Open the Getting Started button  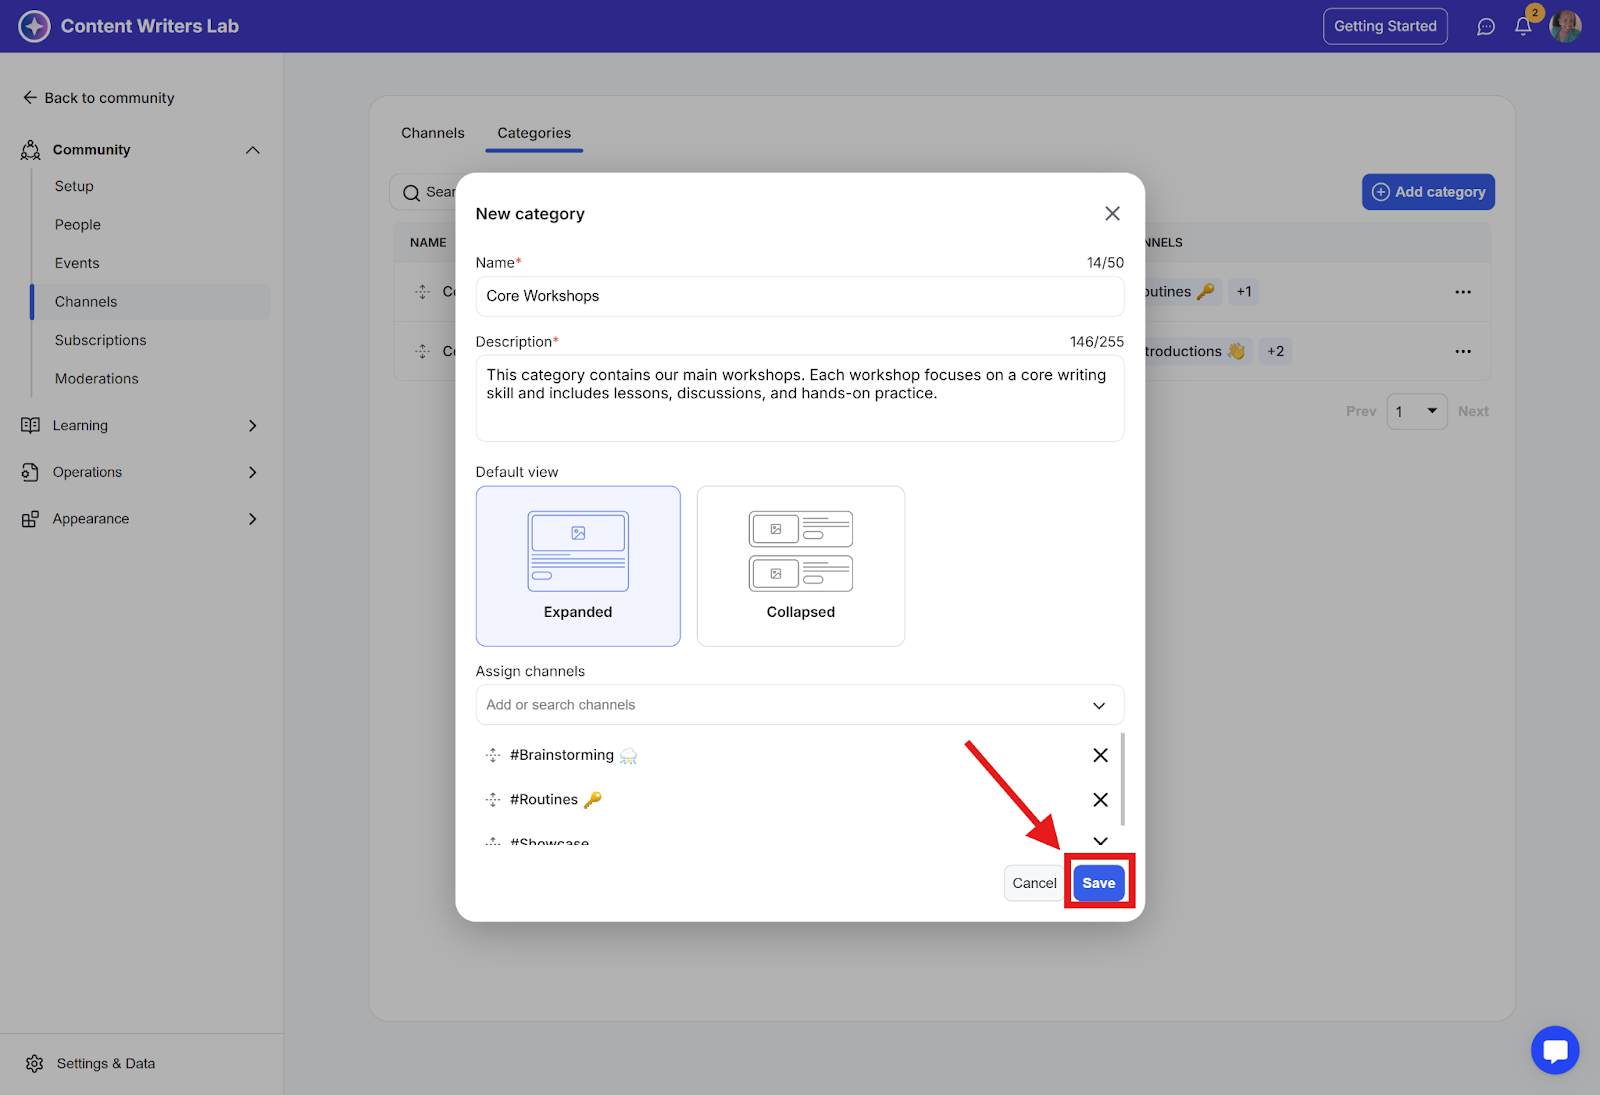1385,26
